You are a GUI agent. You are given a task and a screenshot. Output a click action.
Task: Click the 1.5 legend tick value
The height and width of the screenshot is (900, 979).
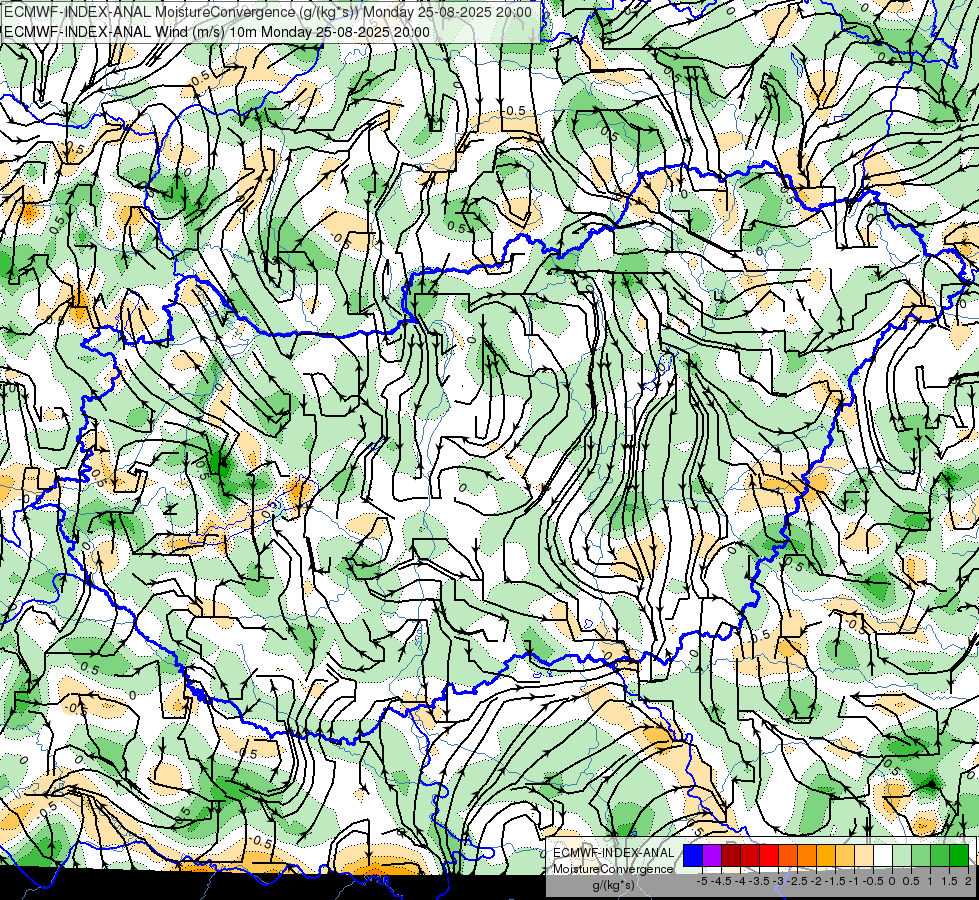[950, 881]
